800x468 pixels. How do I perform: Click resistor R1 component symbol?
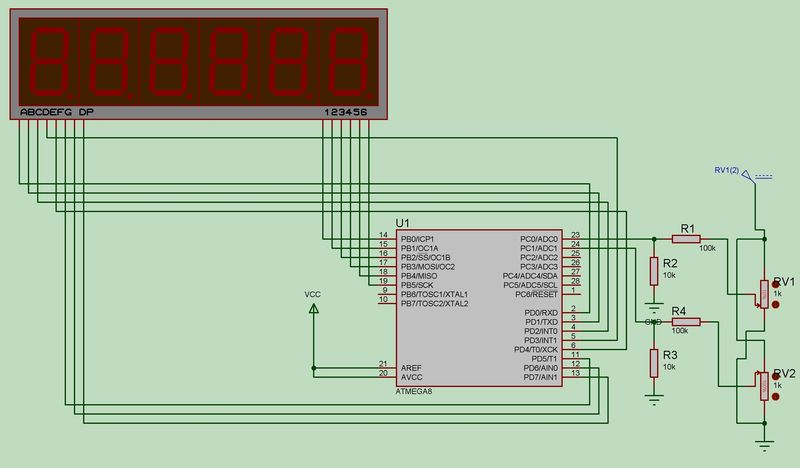686,239
